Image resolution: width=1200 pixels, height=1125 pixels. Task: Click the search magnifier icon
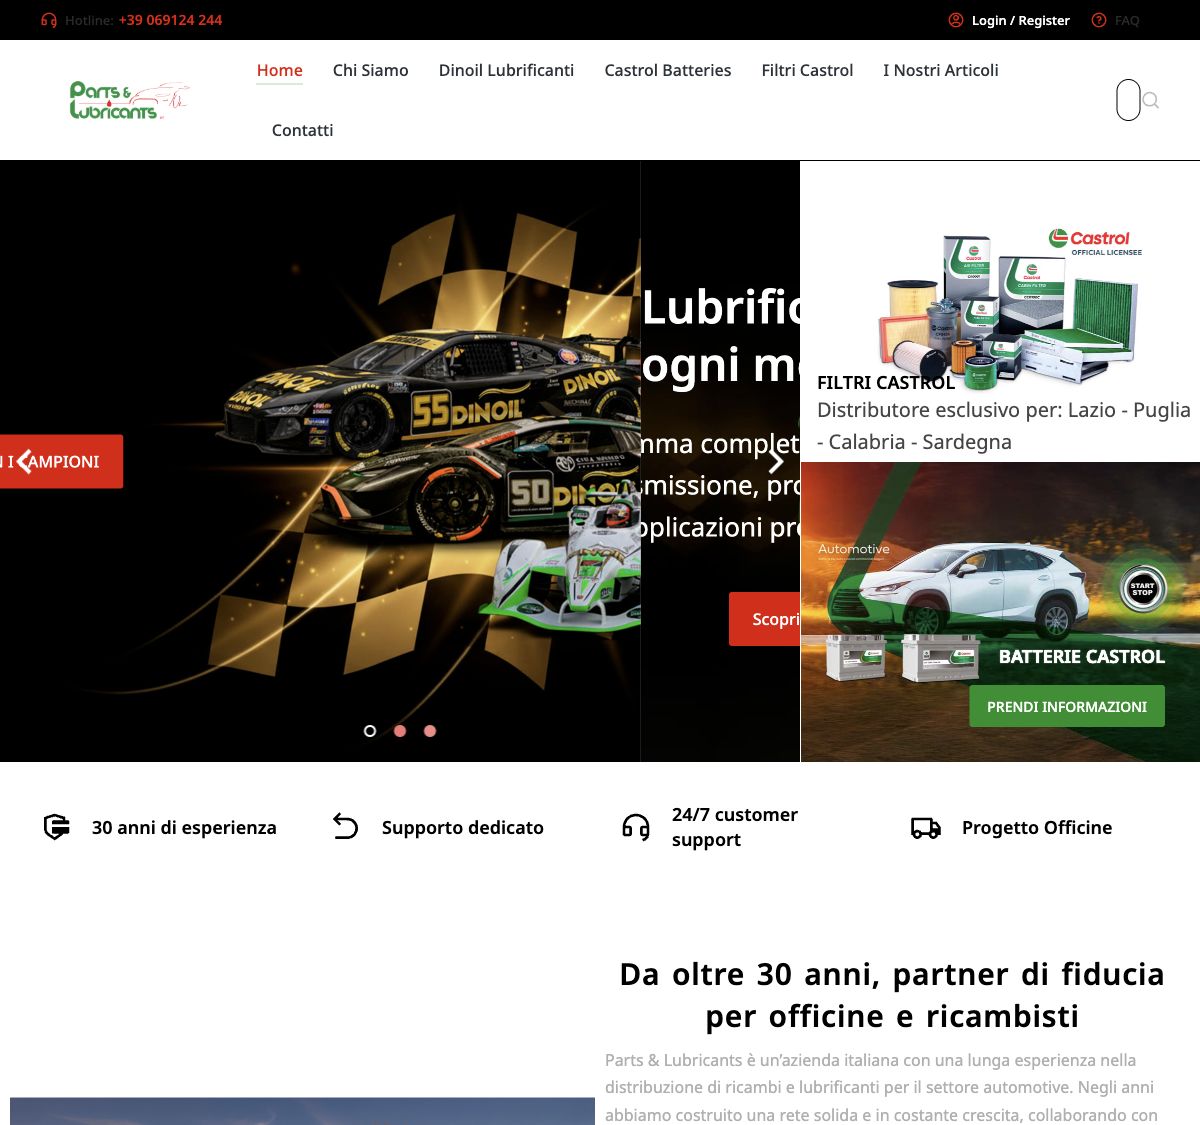click(x=1151, y=100)
